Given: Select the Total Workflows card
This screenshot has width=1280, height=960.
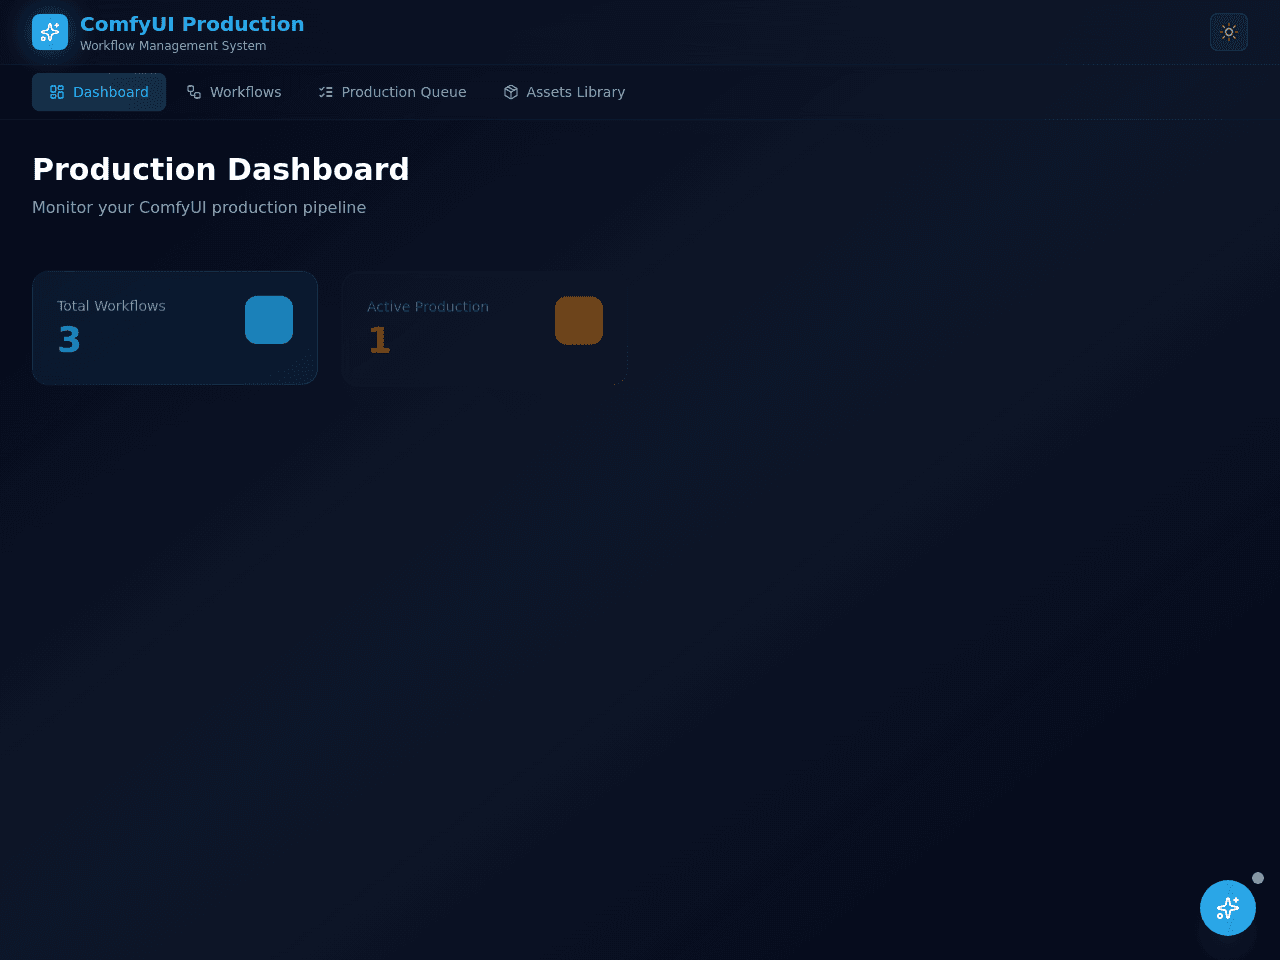Looking at the screenshot, I should click(175, 328).
